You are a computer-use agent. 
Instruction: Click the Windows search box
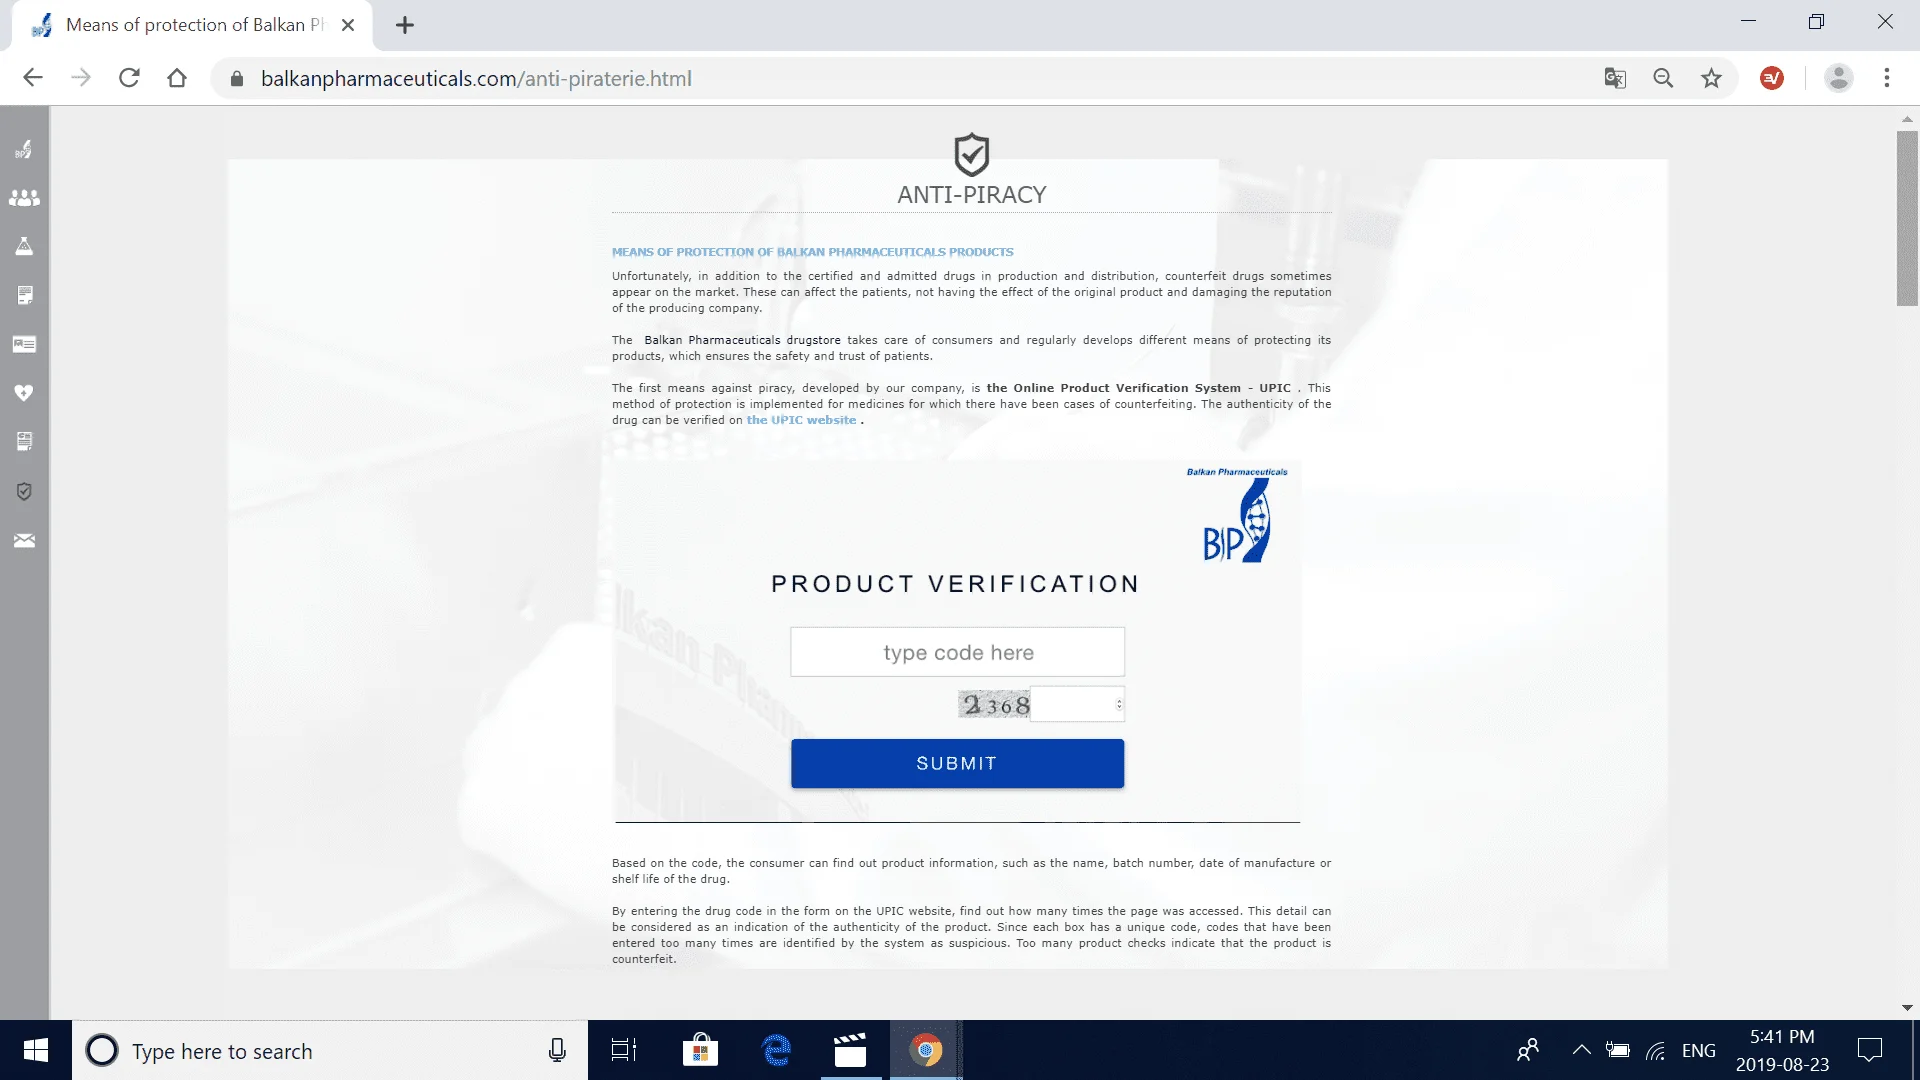tap(330, 1050)
